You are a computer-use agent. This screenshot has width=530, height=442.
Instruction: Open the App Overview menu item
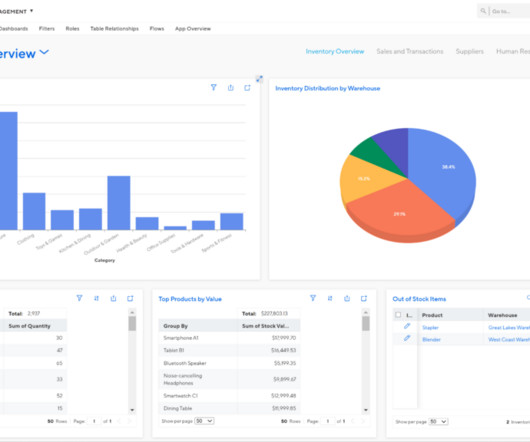[x=193, y=29]
